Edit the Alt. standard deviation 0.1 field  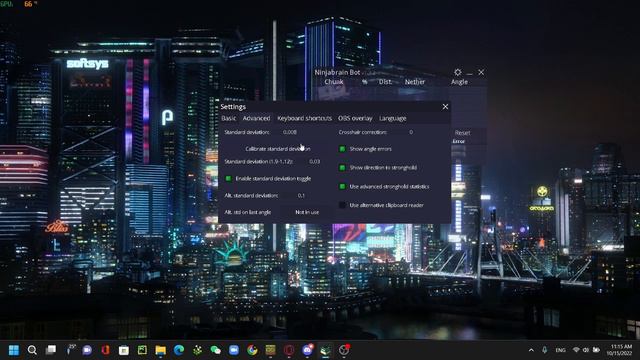301,196
